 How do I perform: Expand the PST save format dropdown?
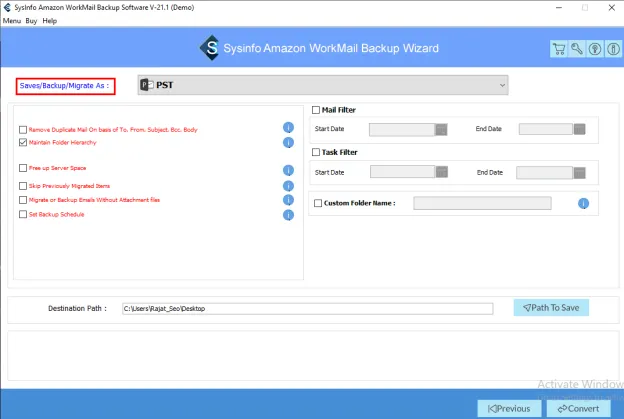(x=322, y=86)
